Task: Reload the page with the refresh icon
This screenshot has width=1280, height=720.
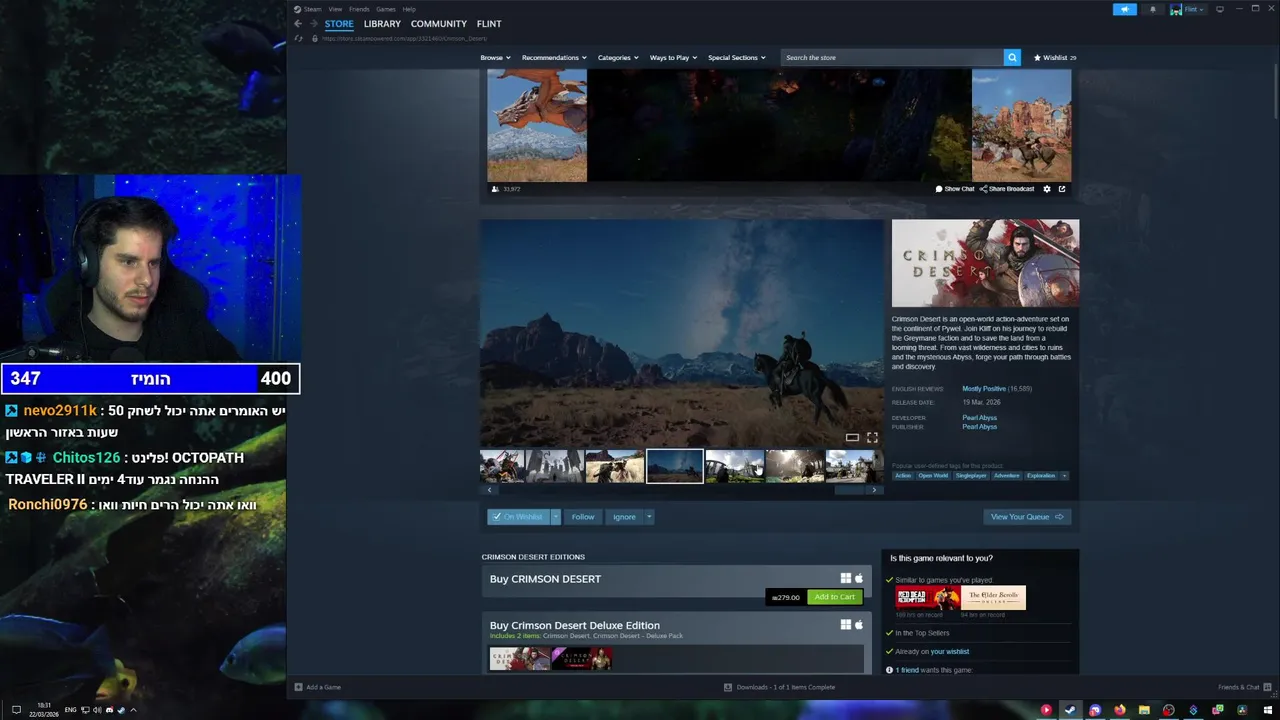Action: [x=298, y=39]
